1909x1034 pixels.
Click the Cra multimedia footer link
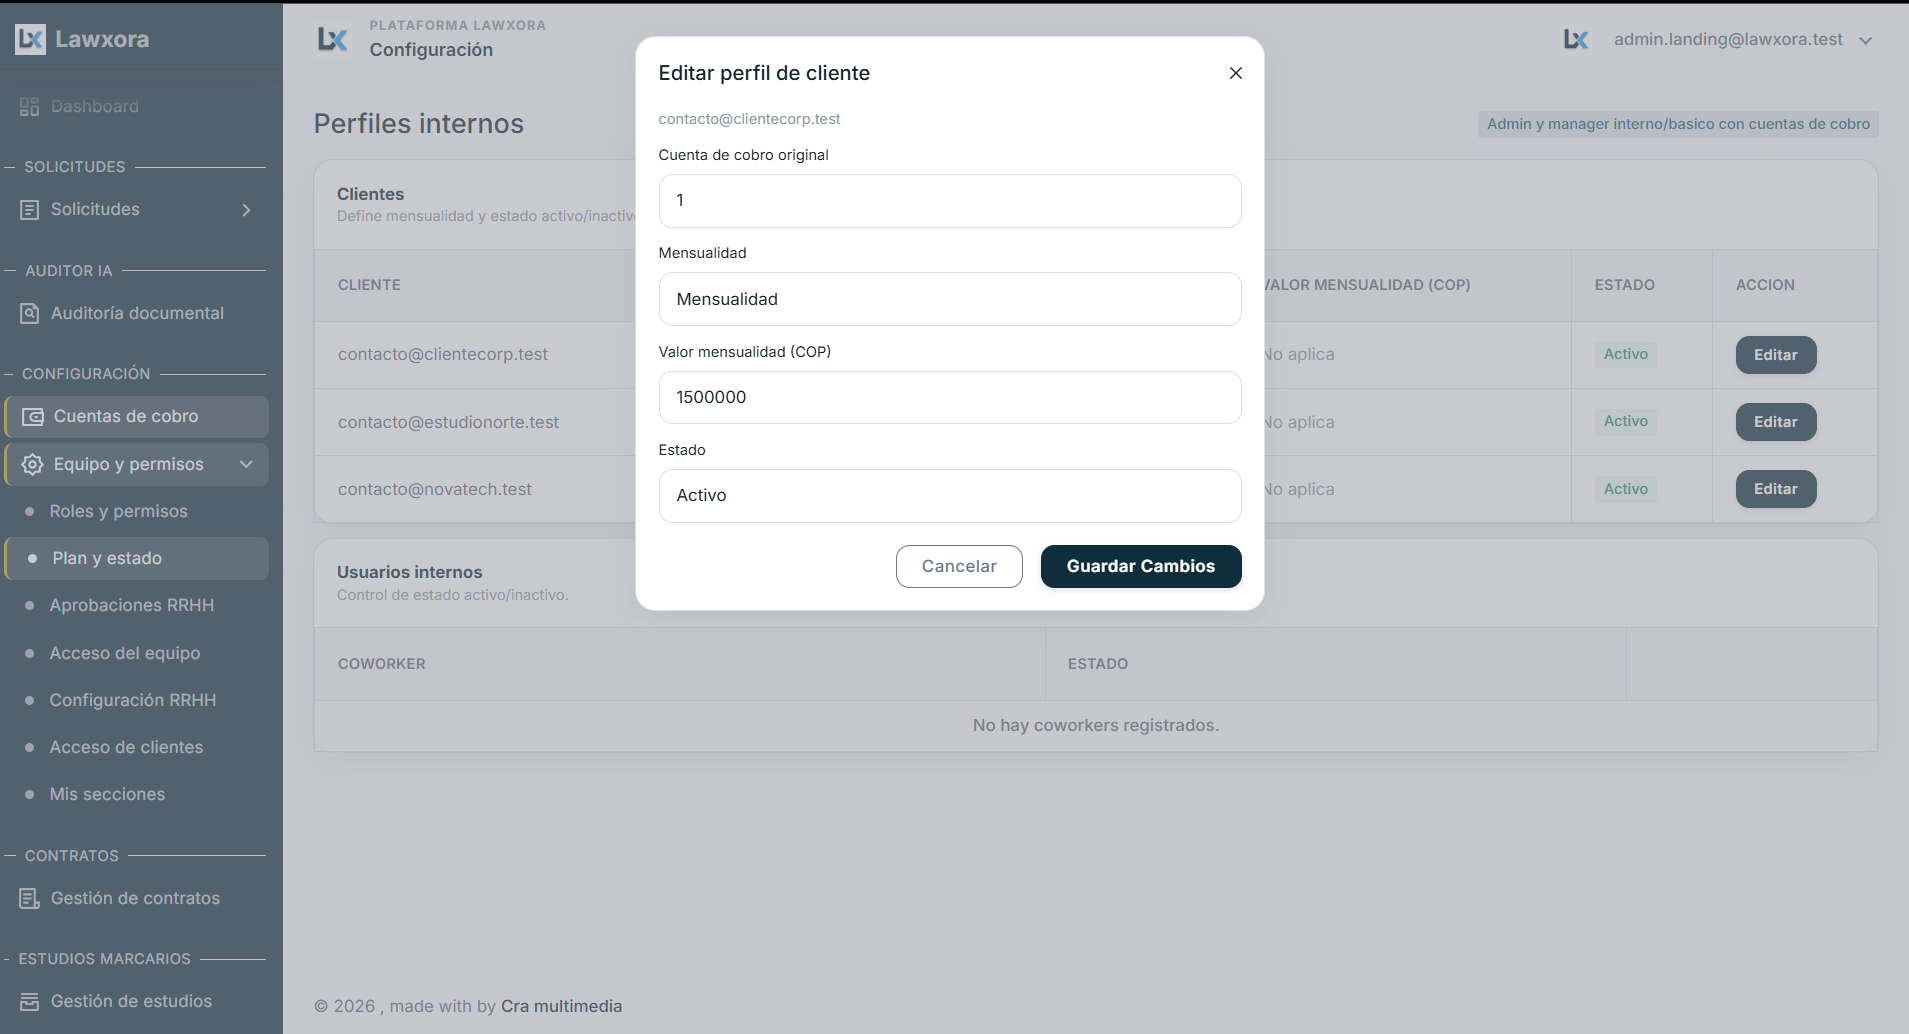pyautogui.click(x=561, y=1007)
